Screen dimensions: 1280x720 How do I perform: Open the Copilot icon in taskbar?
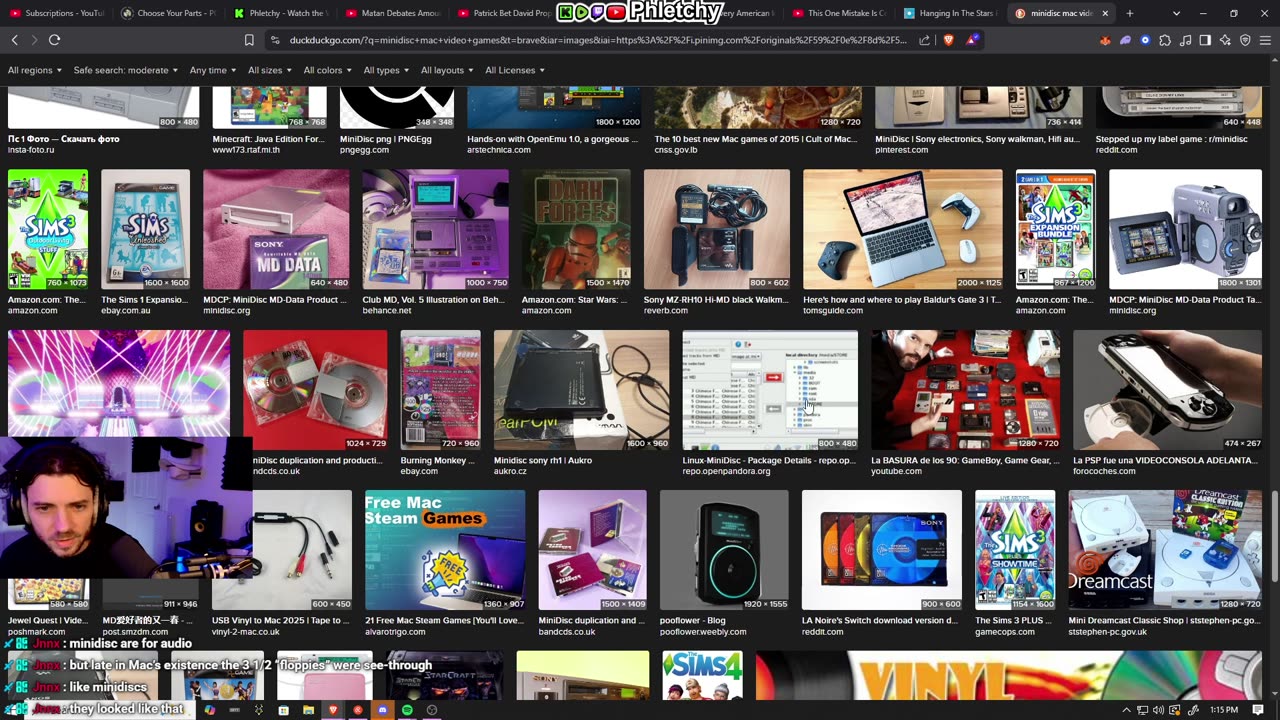coord(209,710)
